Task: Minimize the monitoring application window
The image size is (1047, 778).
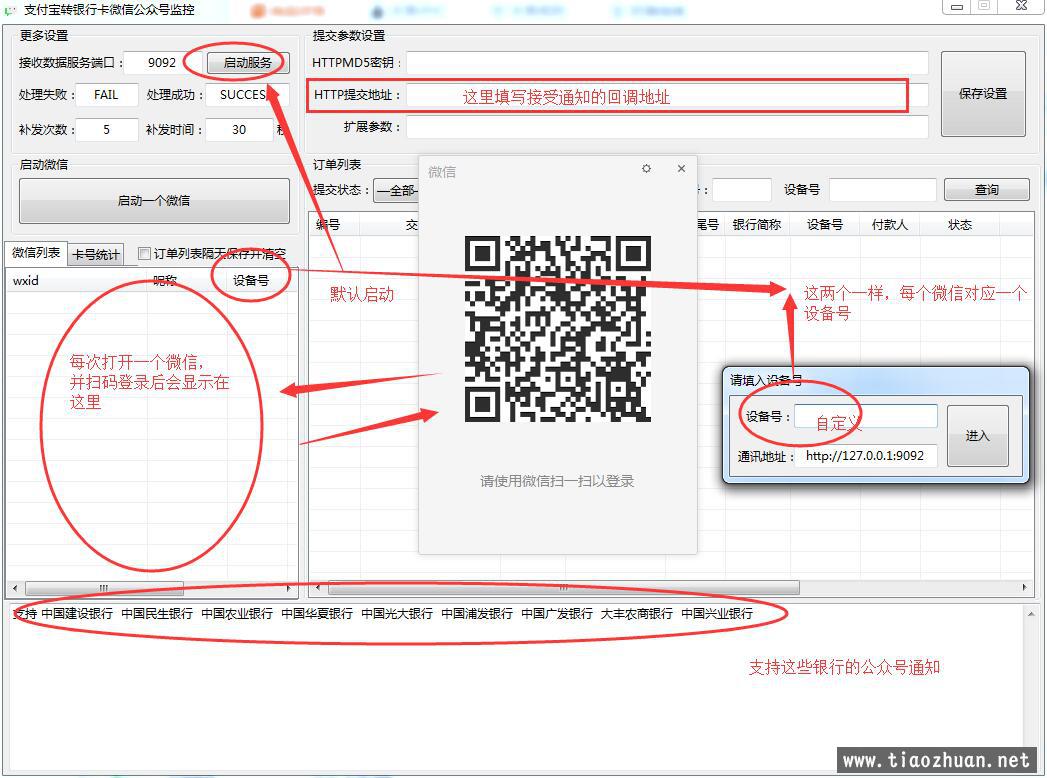Action: coord(957,7)
